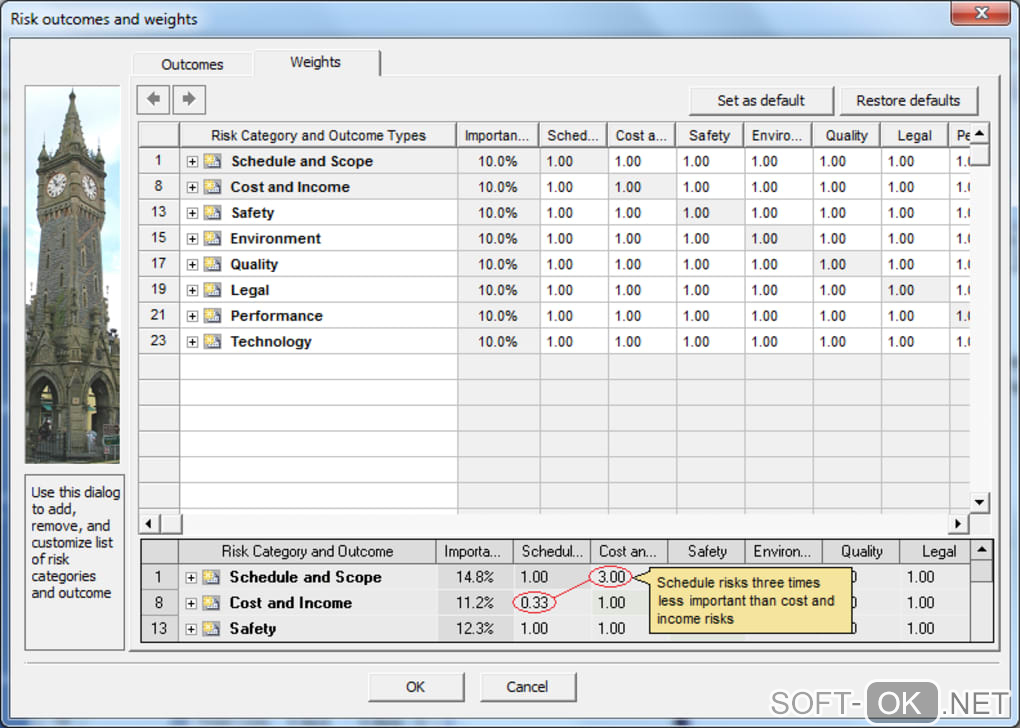Click the 12.3% importance cell
This screenshot has width=1020, height=728.
click(x=475, y=628)
